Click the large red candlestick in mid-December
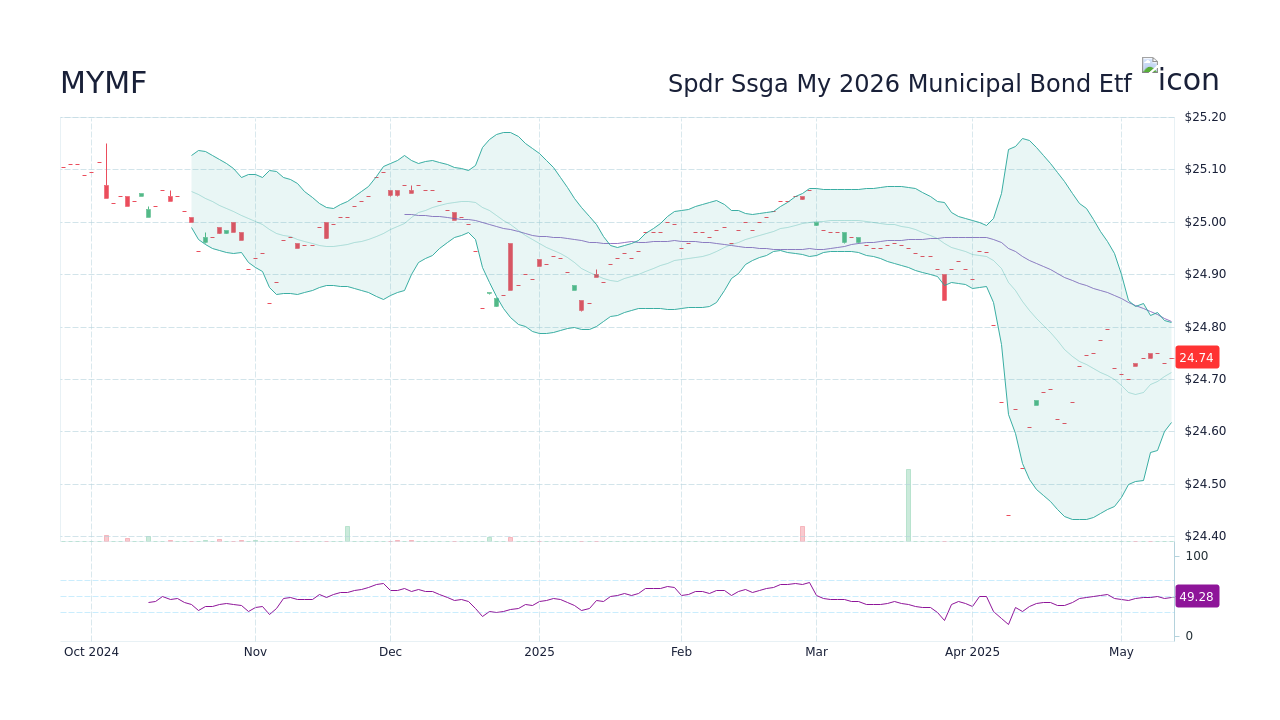This screenshot has height=720, width=1280. pos(510,265)
